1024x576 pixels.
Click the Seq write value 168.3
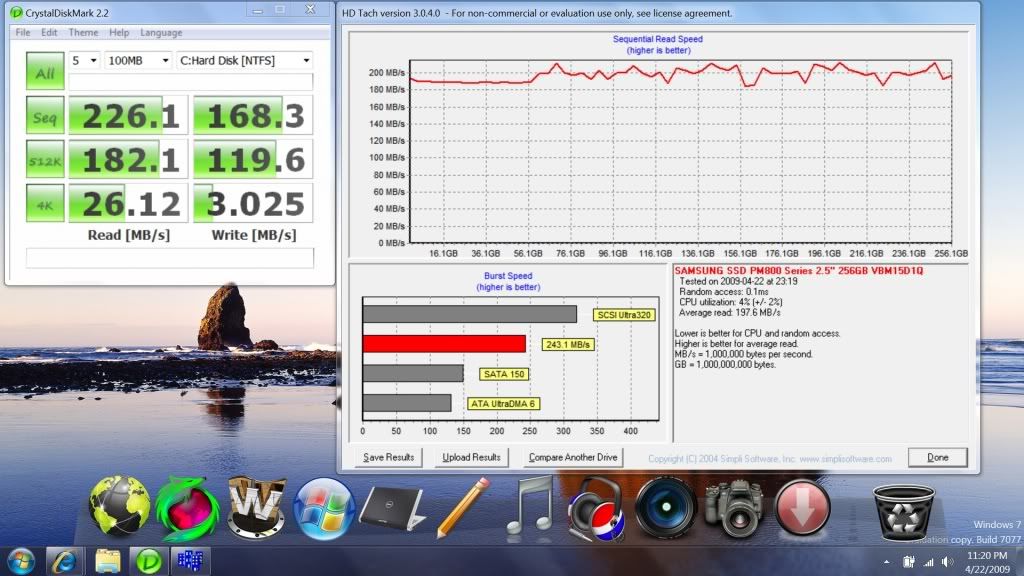[x=253, y=115]
